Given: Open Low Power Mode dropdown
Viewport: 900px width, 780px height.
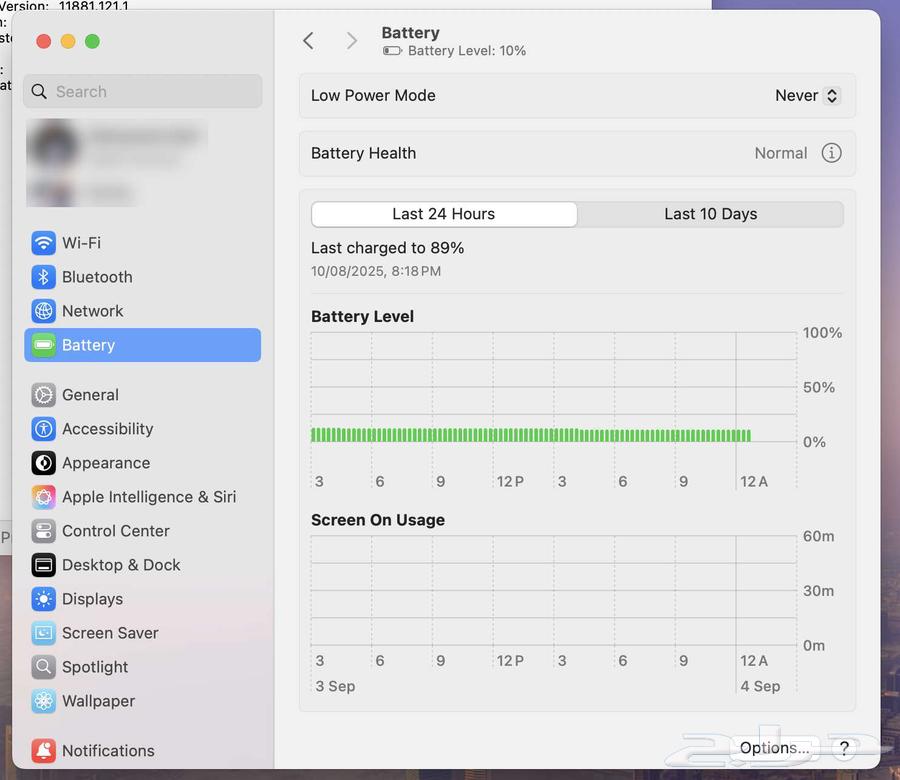Looking at the screenshot, I should pyautogui.click(x=807, y=96).
